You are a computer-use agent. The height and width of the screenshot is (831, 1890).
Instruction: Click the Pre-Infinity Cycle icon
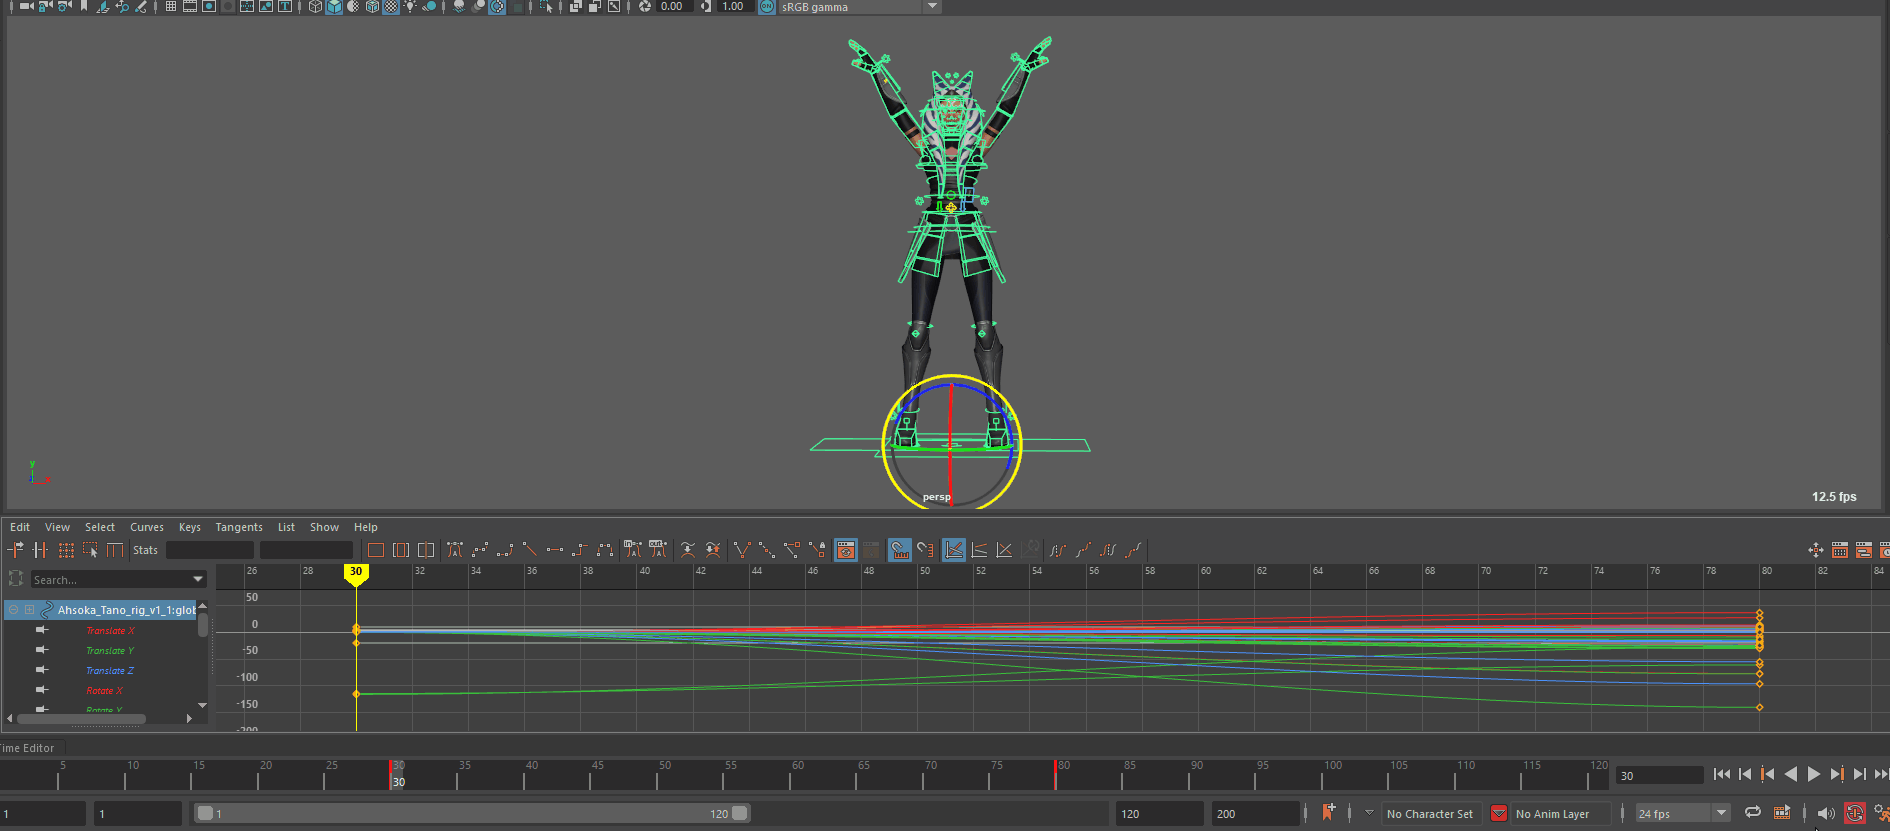point(1058,550)
